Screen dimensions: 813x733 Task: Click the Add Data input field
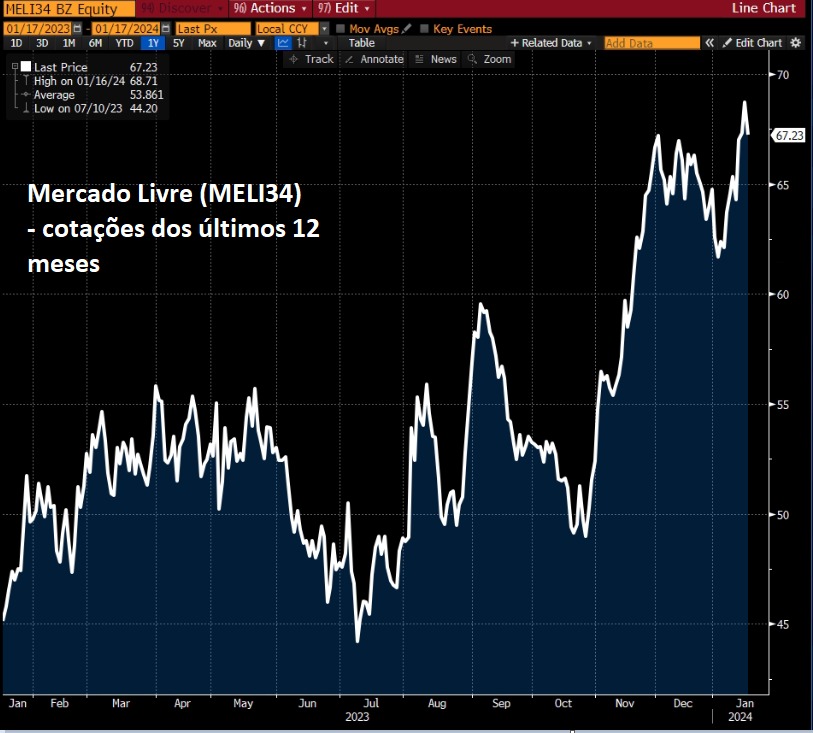click(652, 43)
